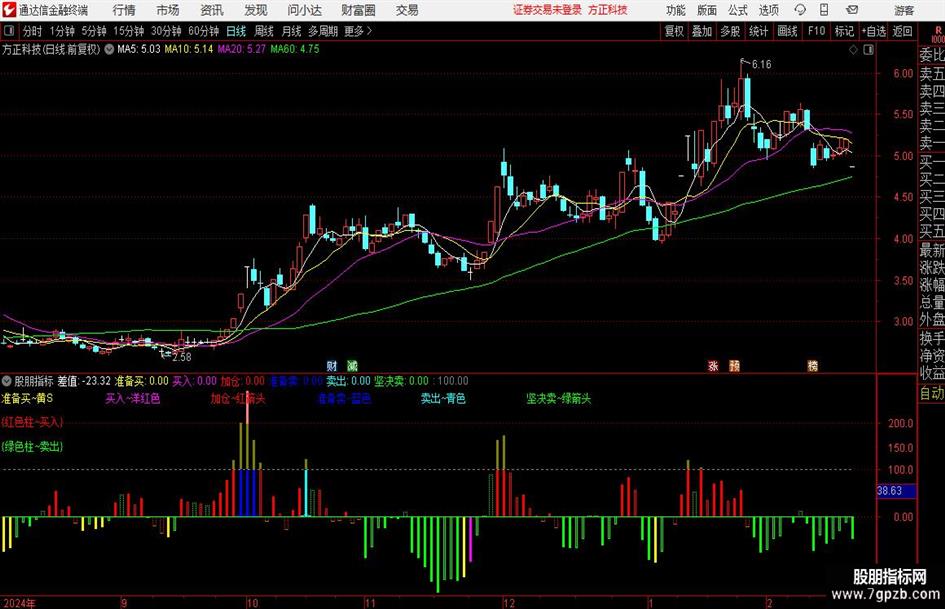Select the 日线 daily period tab
Image resolution: width=945 pixels, height=609 pixels.
click(236, 31)
